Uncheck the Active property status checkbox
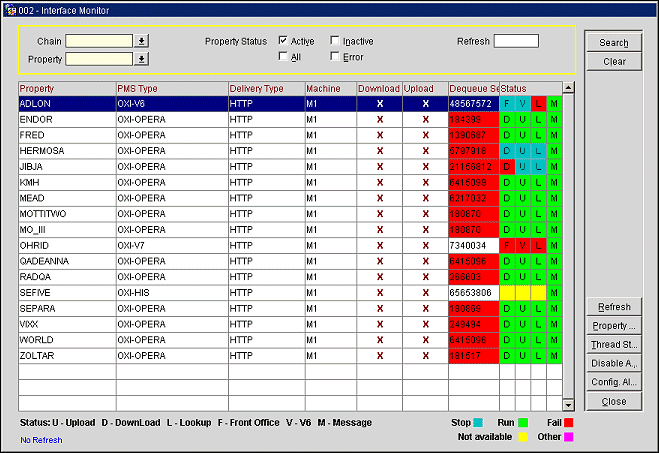Viewport: 659px width, 453px height. (284, 41)
